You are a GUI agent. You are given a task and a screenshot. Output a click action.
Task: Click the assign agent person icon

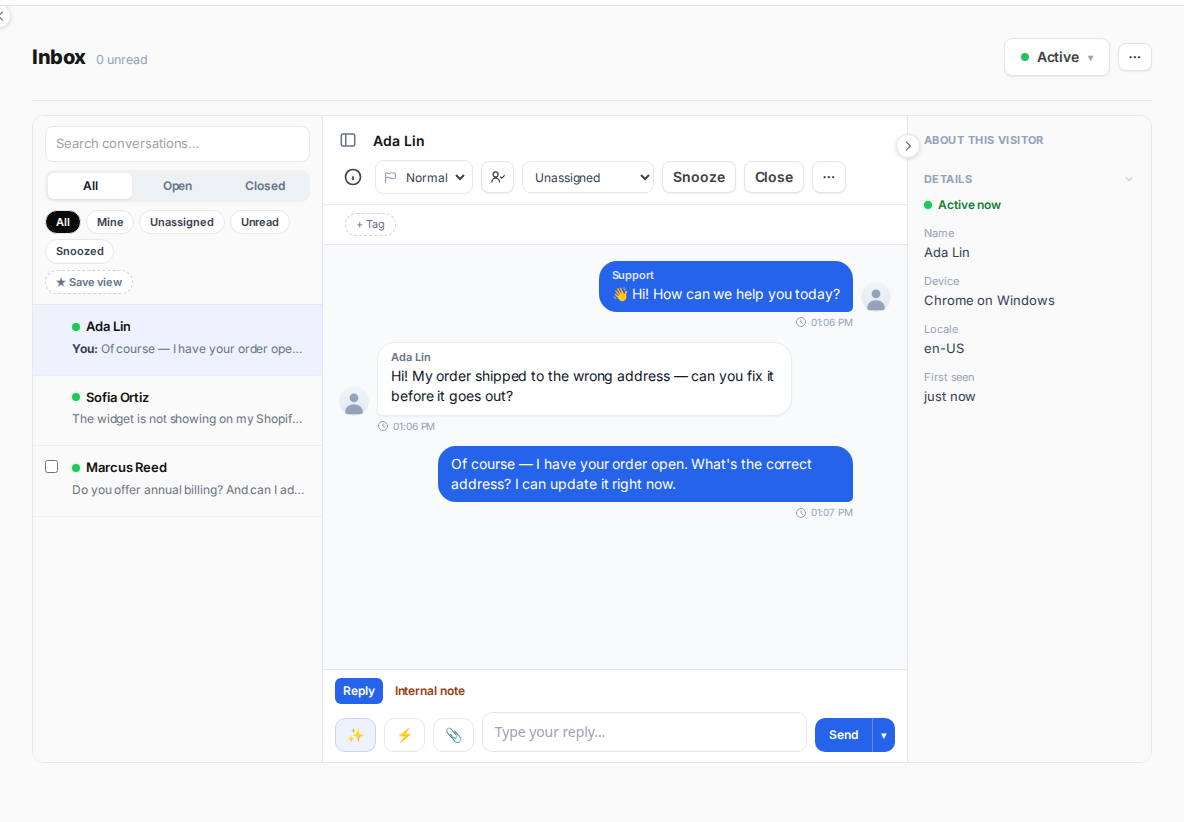(498, 177)
